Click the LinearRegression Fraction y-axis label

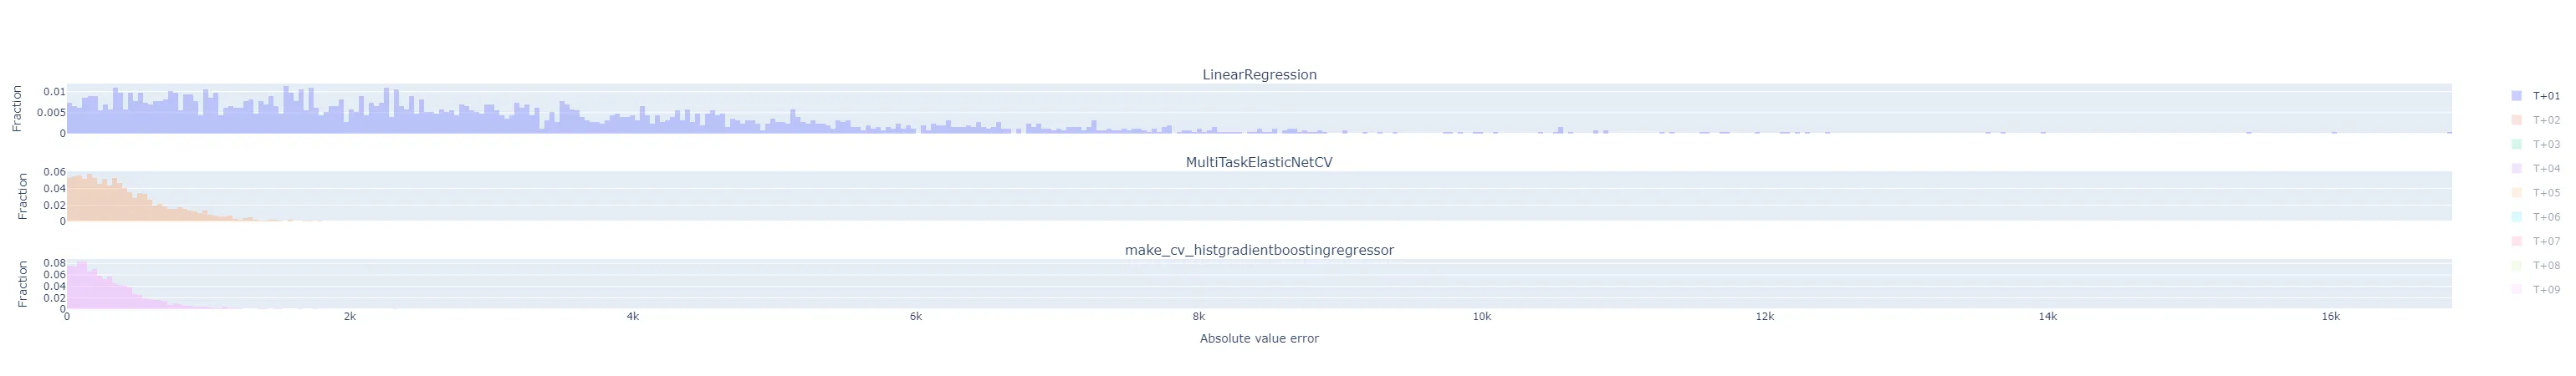point(17,108)
